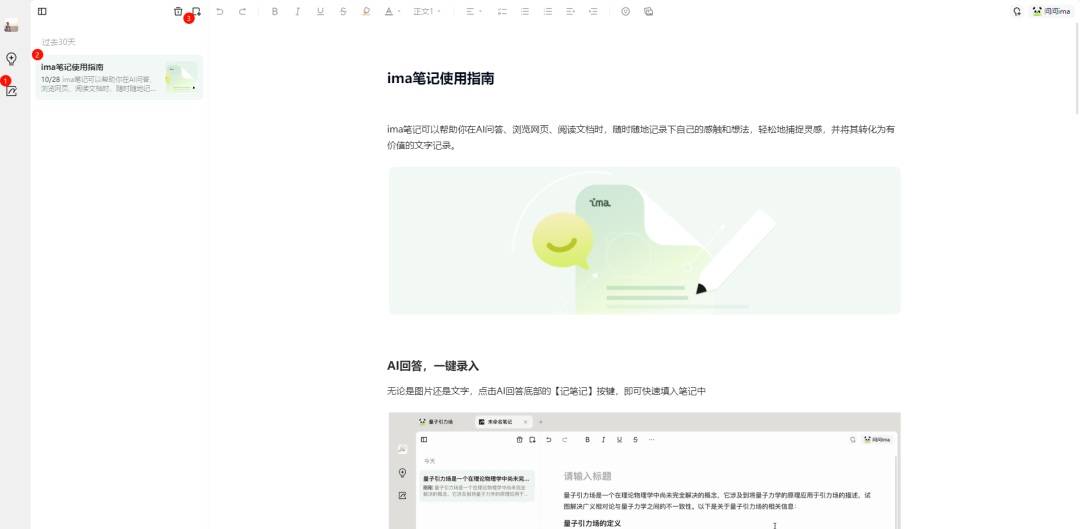This screenshot has height=529, width=1080.
Task: Toggle strikethrough formatting
Action: (x=343, y=12)
